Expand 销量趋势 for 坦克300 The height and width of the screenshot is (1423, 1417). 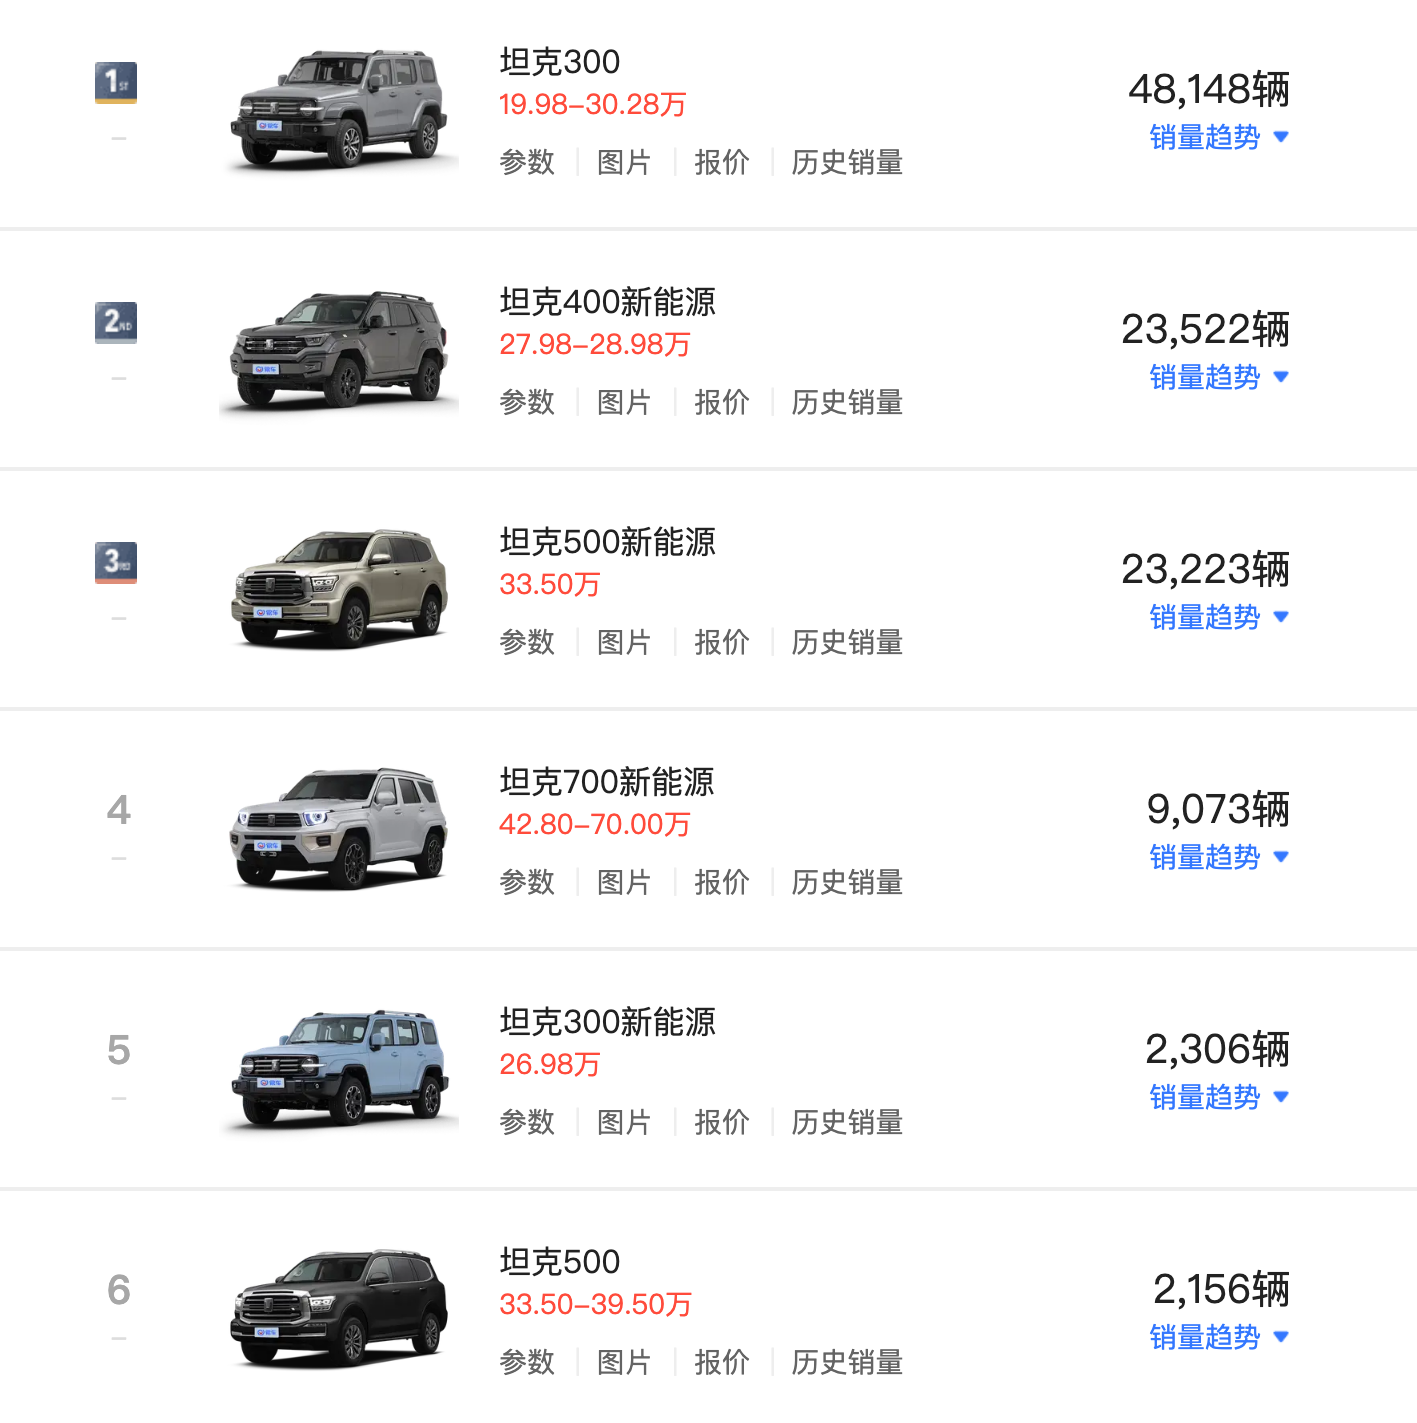[x=1218, y=137]
